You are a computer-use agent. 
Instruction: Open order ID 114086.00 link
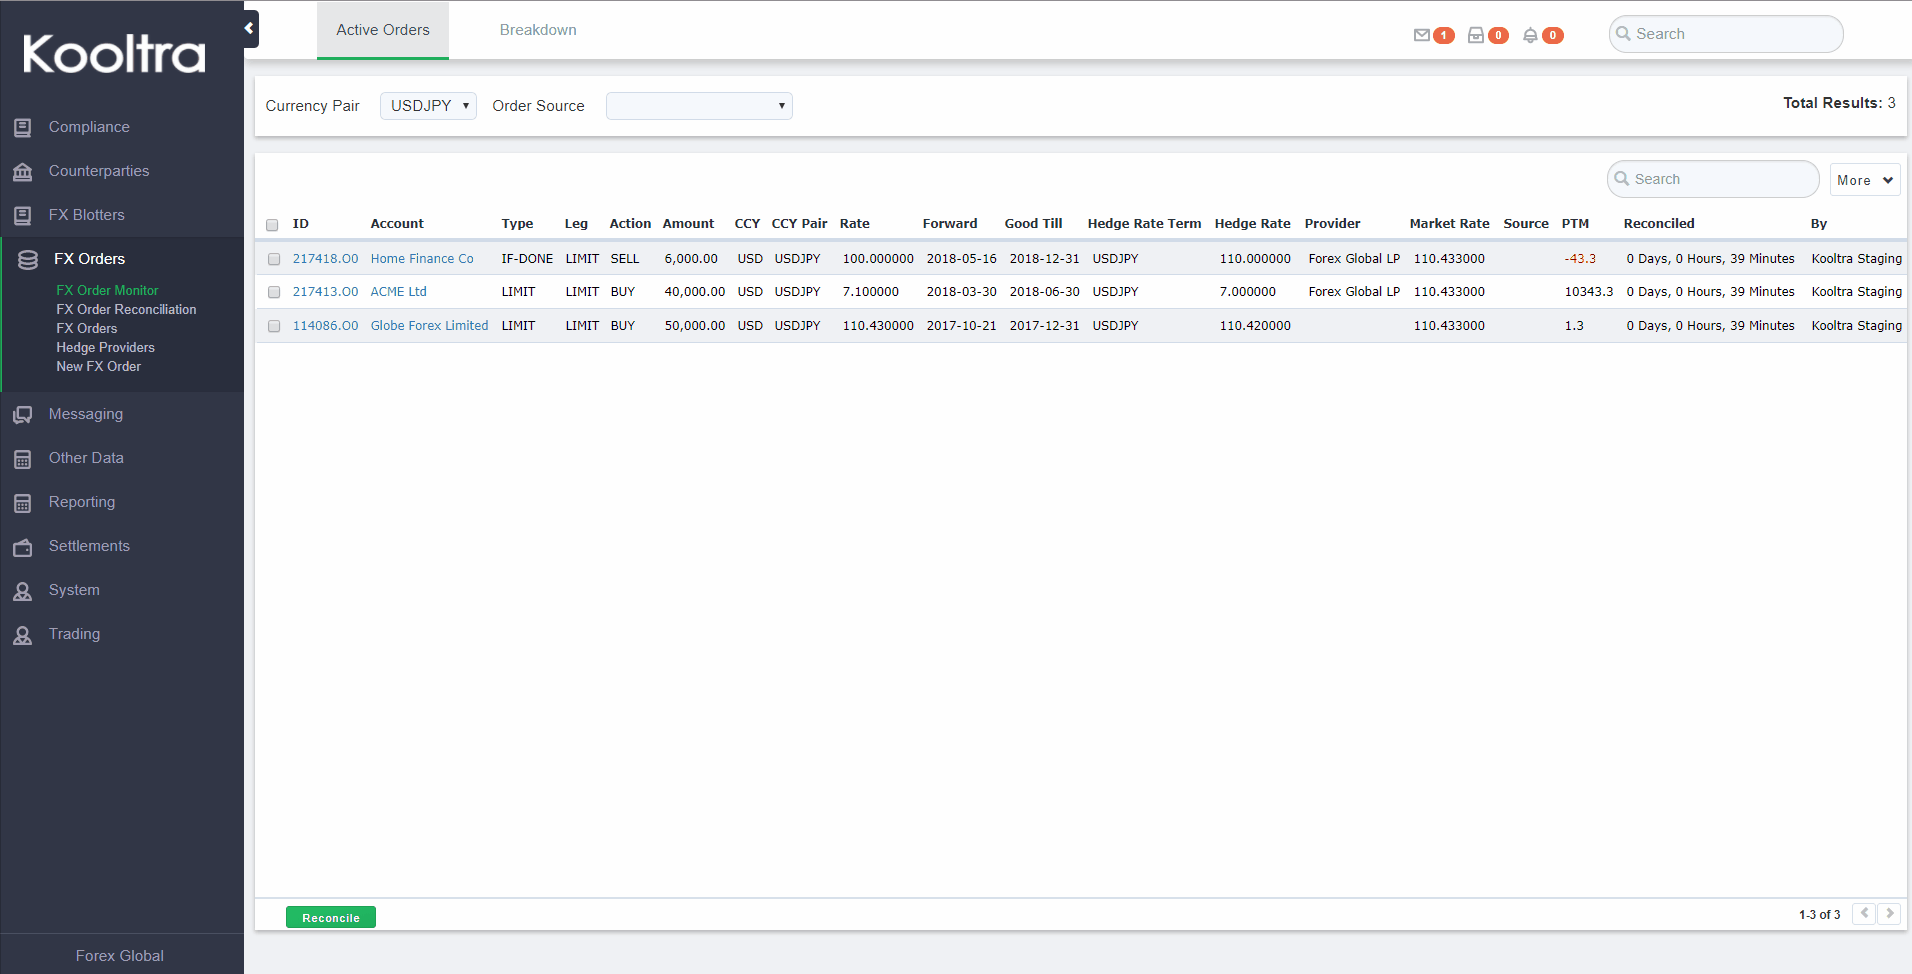325,325
